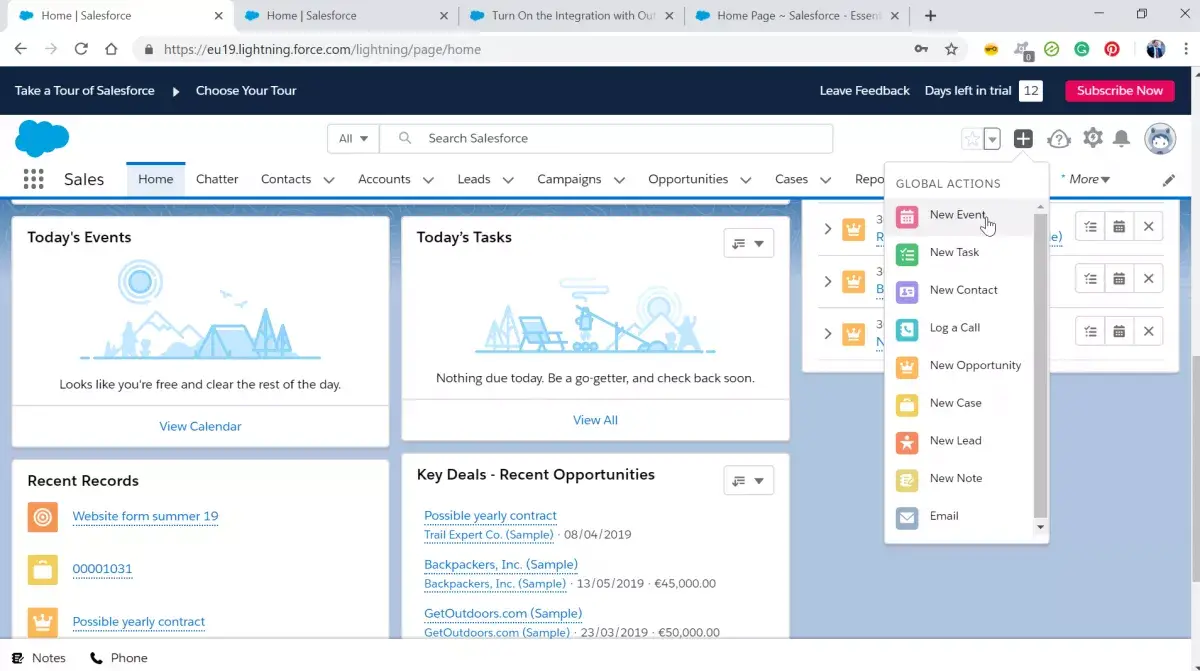
Task: Expand the Opportunities tab chevron menu
Action: click(x=746, y=180)
